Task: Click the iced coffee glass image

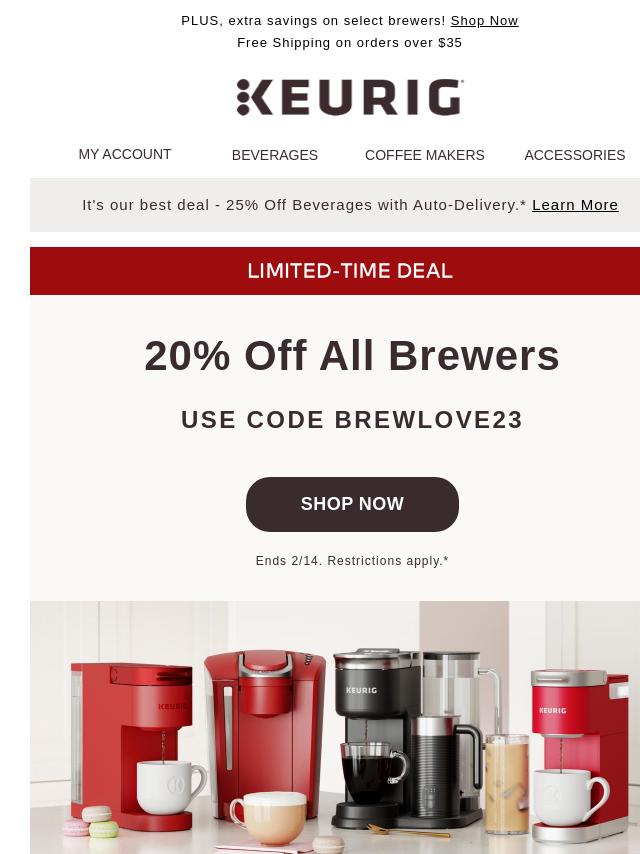Action: coord(507,783)
